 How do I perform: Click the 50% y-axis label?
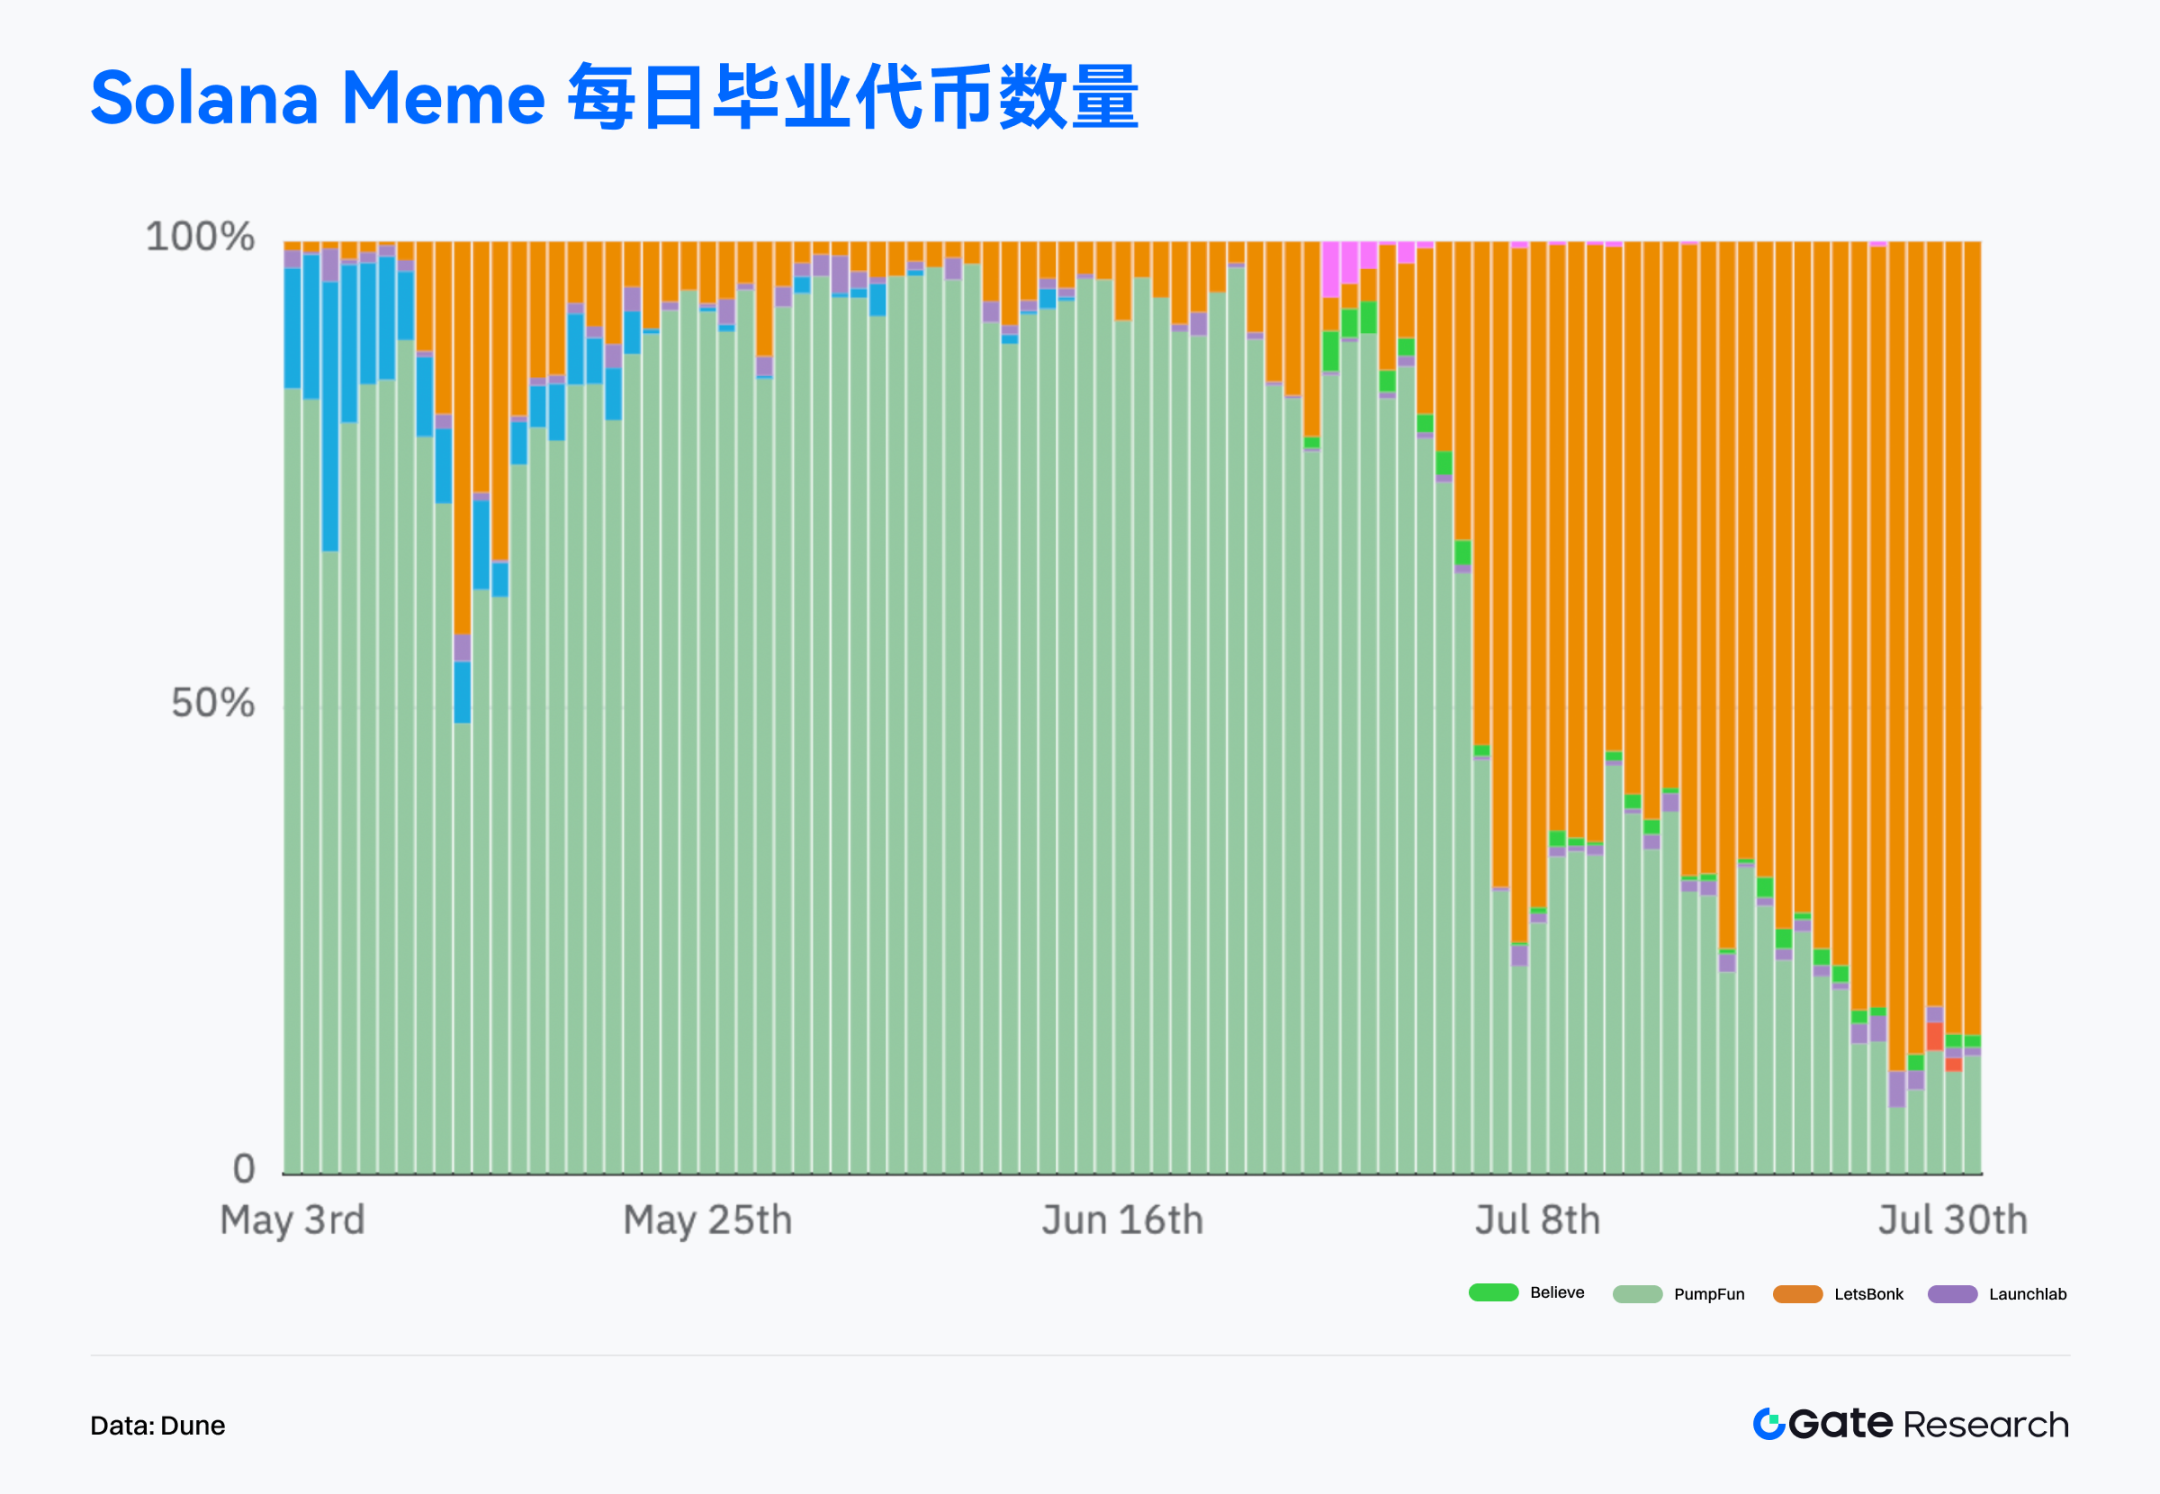coord(212,703)
